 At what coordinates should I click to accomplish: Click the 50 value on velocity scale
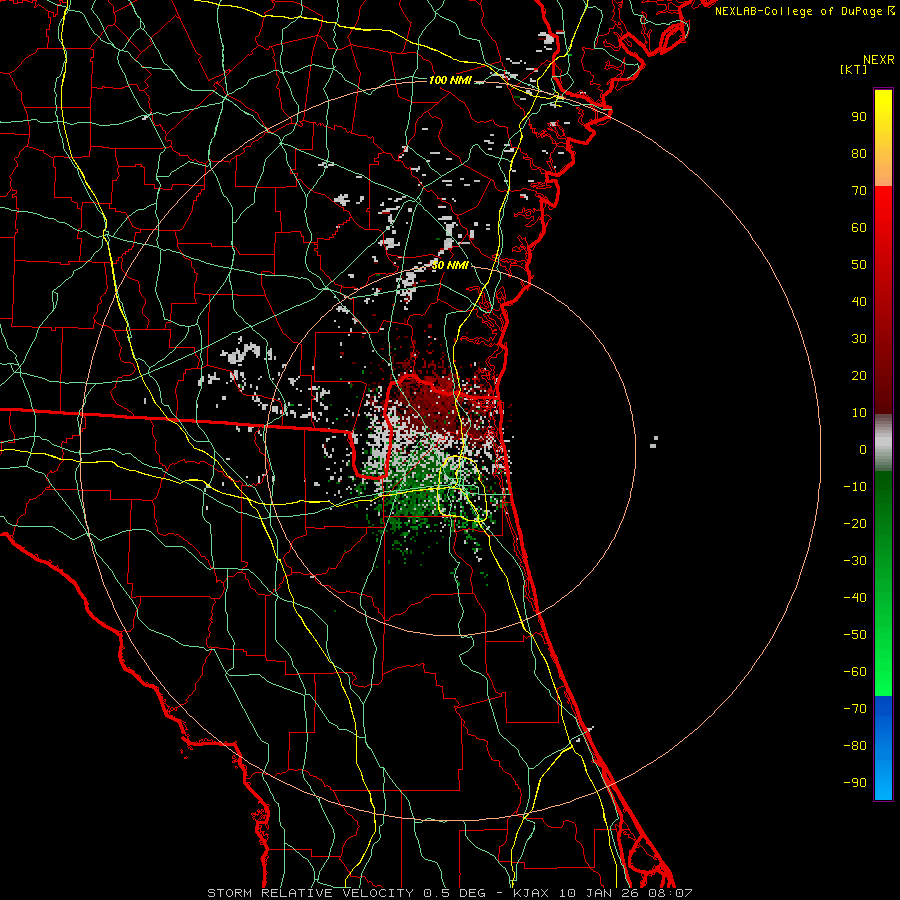(x=859, y=265)
